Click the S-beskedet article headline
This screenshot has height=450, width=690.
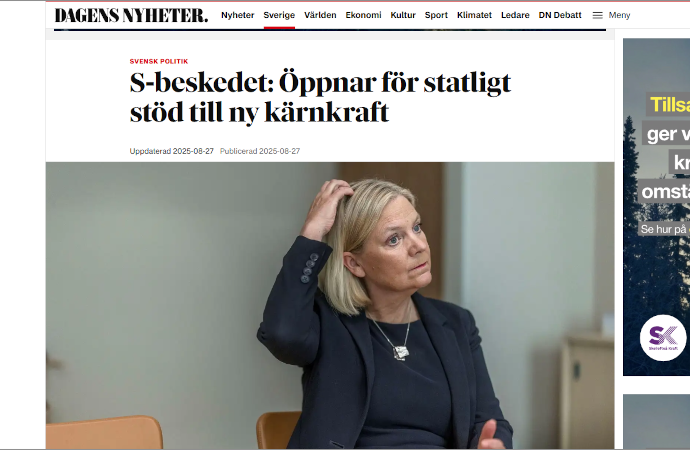point(320,97)
